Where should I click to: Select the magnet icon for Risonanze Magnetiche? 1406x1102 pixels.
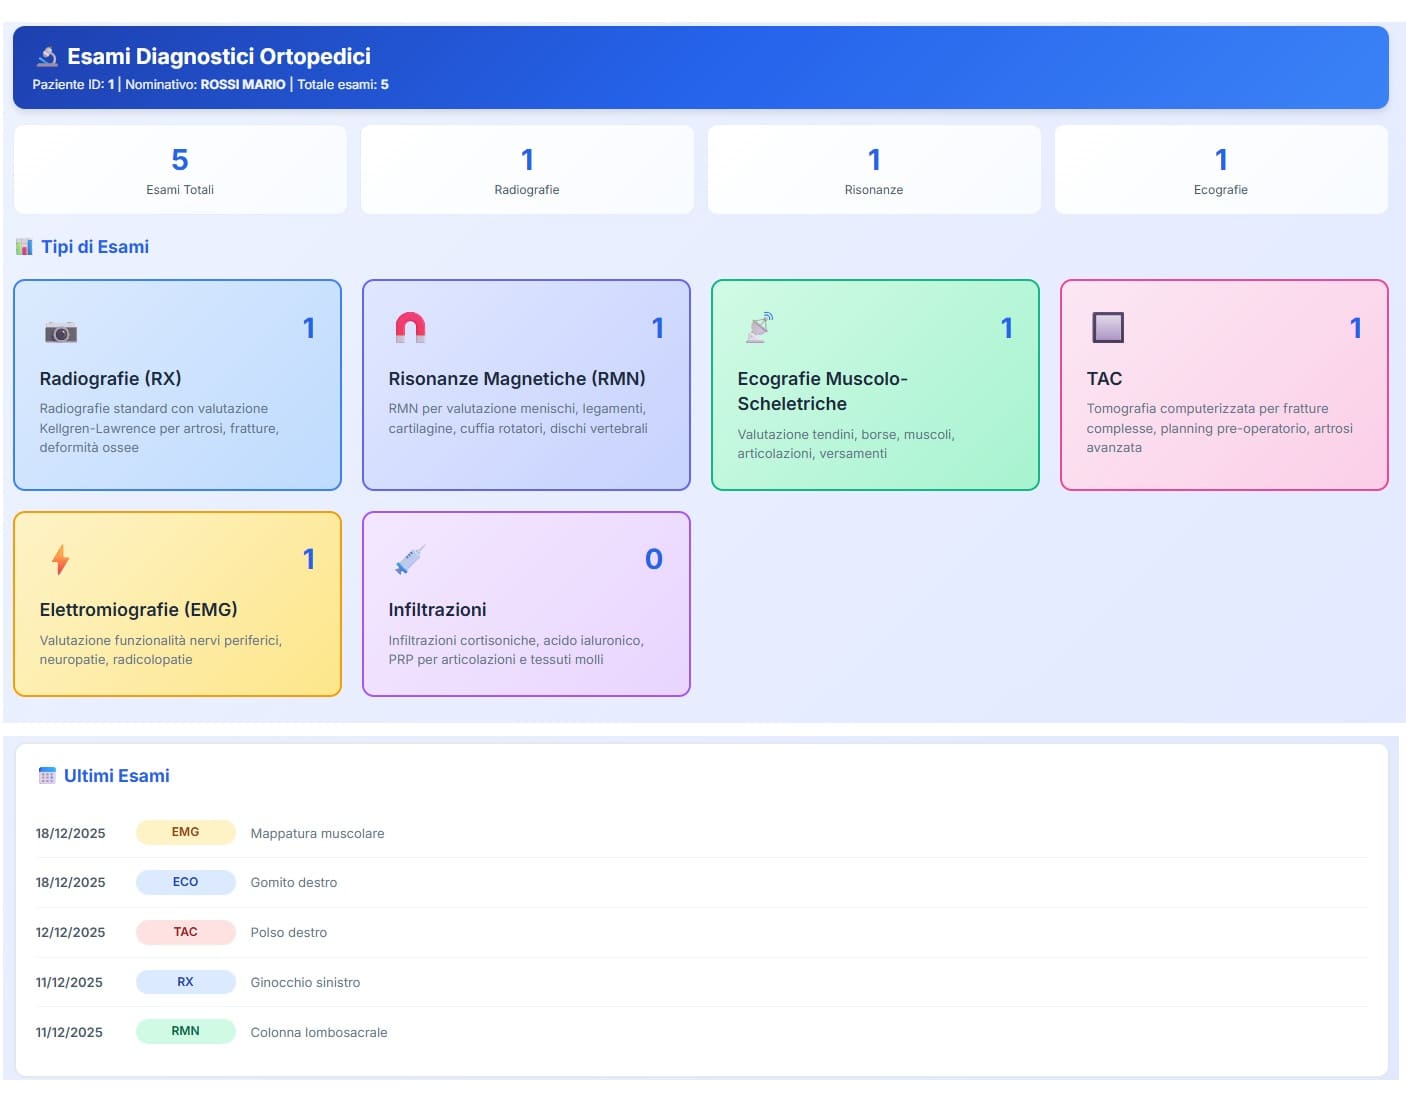coord(410,326)
